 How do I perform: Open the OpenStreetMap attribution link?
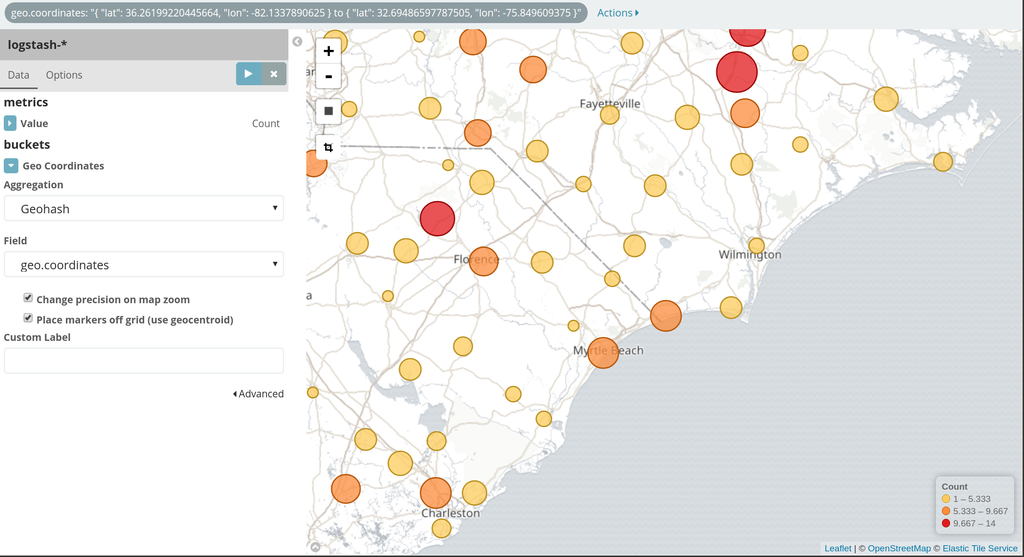tap(898, 548)
